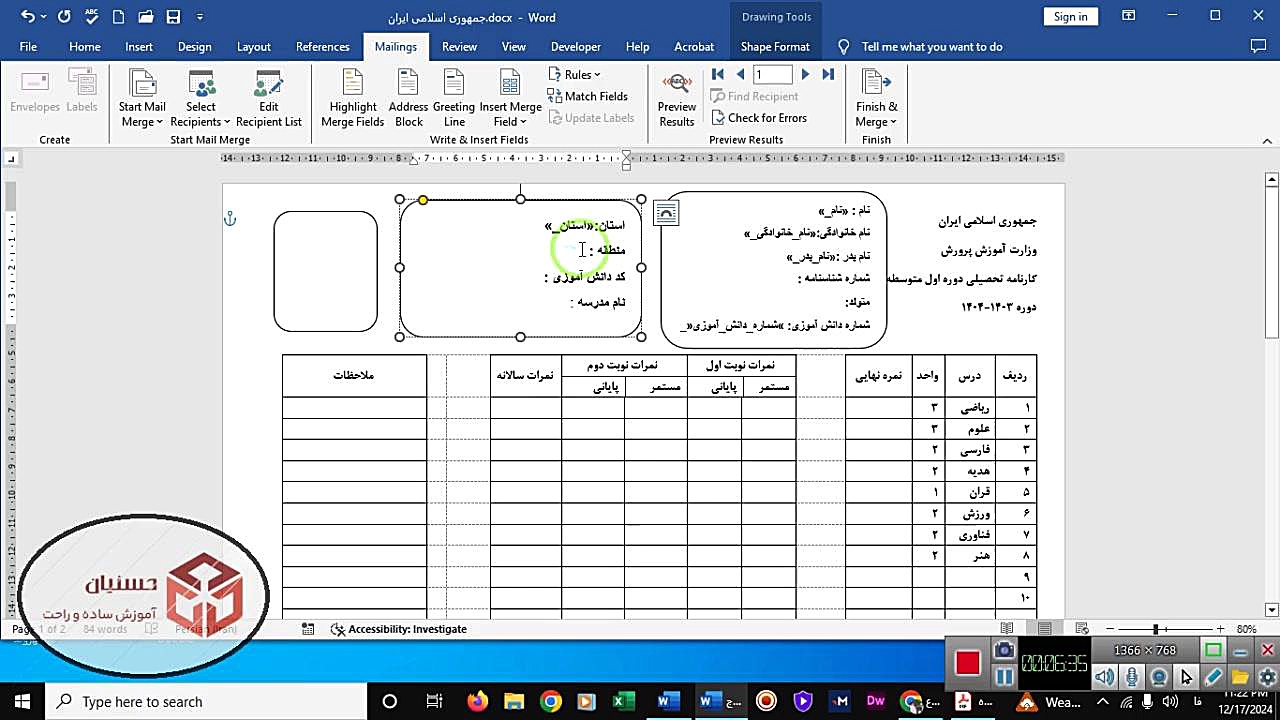
Task: Click the Windows Start button
Action: point(23,701)
